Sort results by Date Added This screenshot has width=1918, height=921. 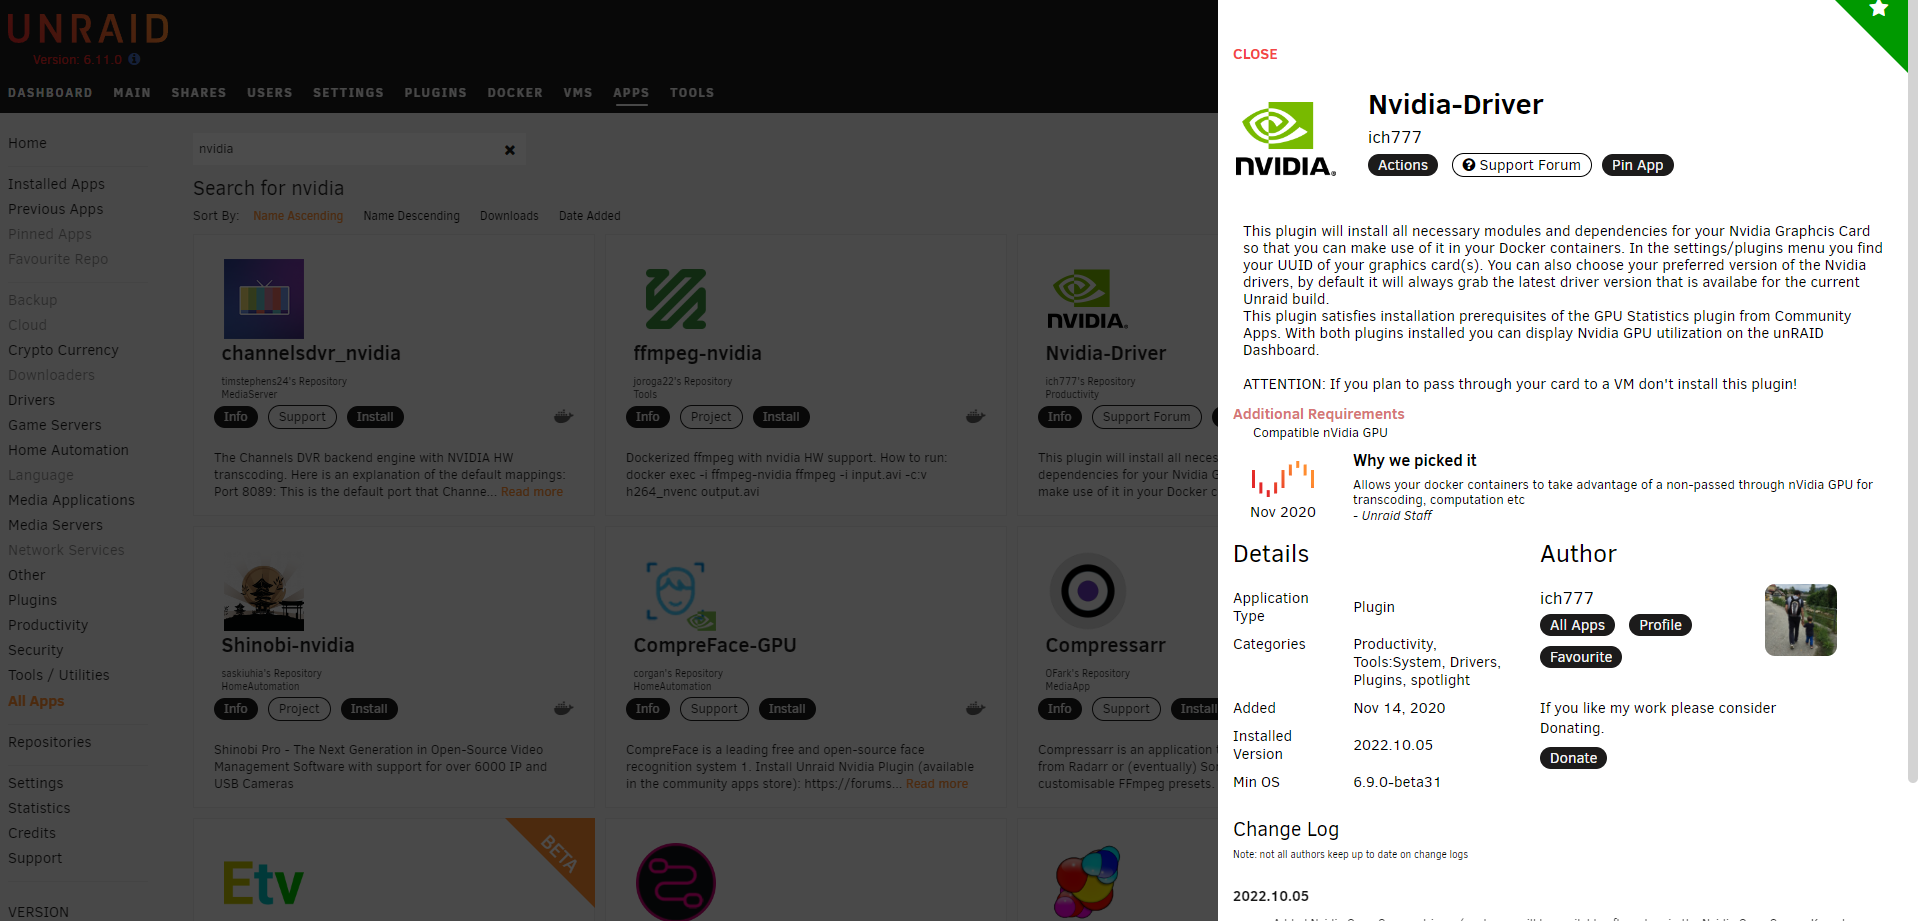[x=590, y=216]
